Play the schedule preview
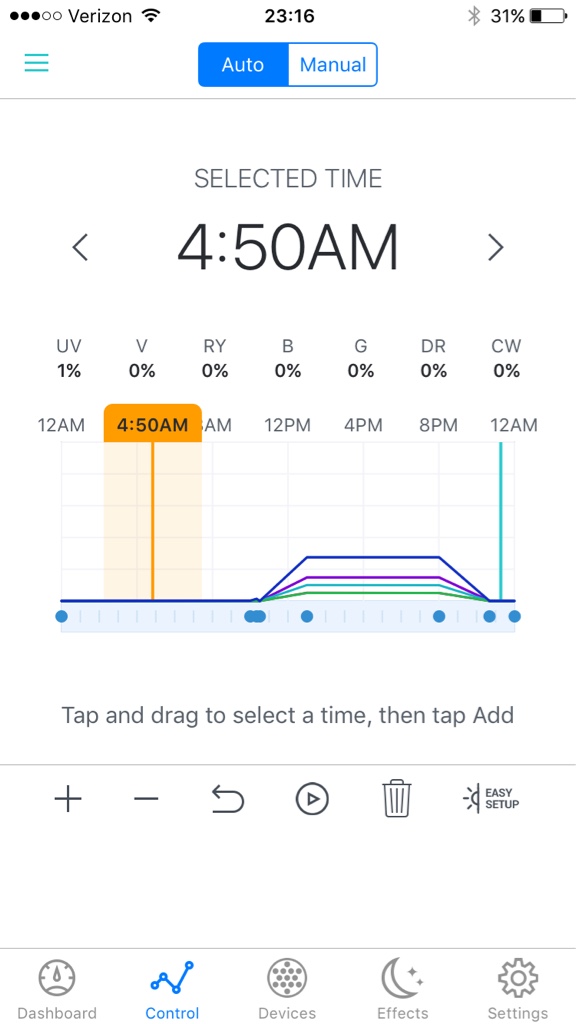 (312, 799)
